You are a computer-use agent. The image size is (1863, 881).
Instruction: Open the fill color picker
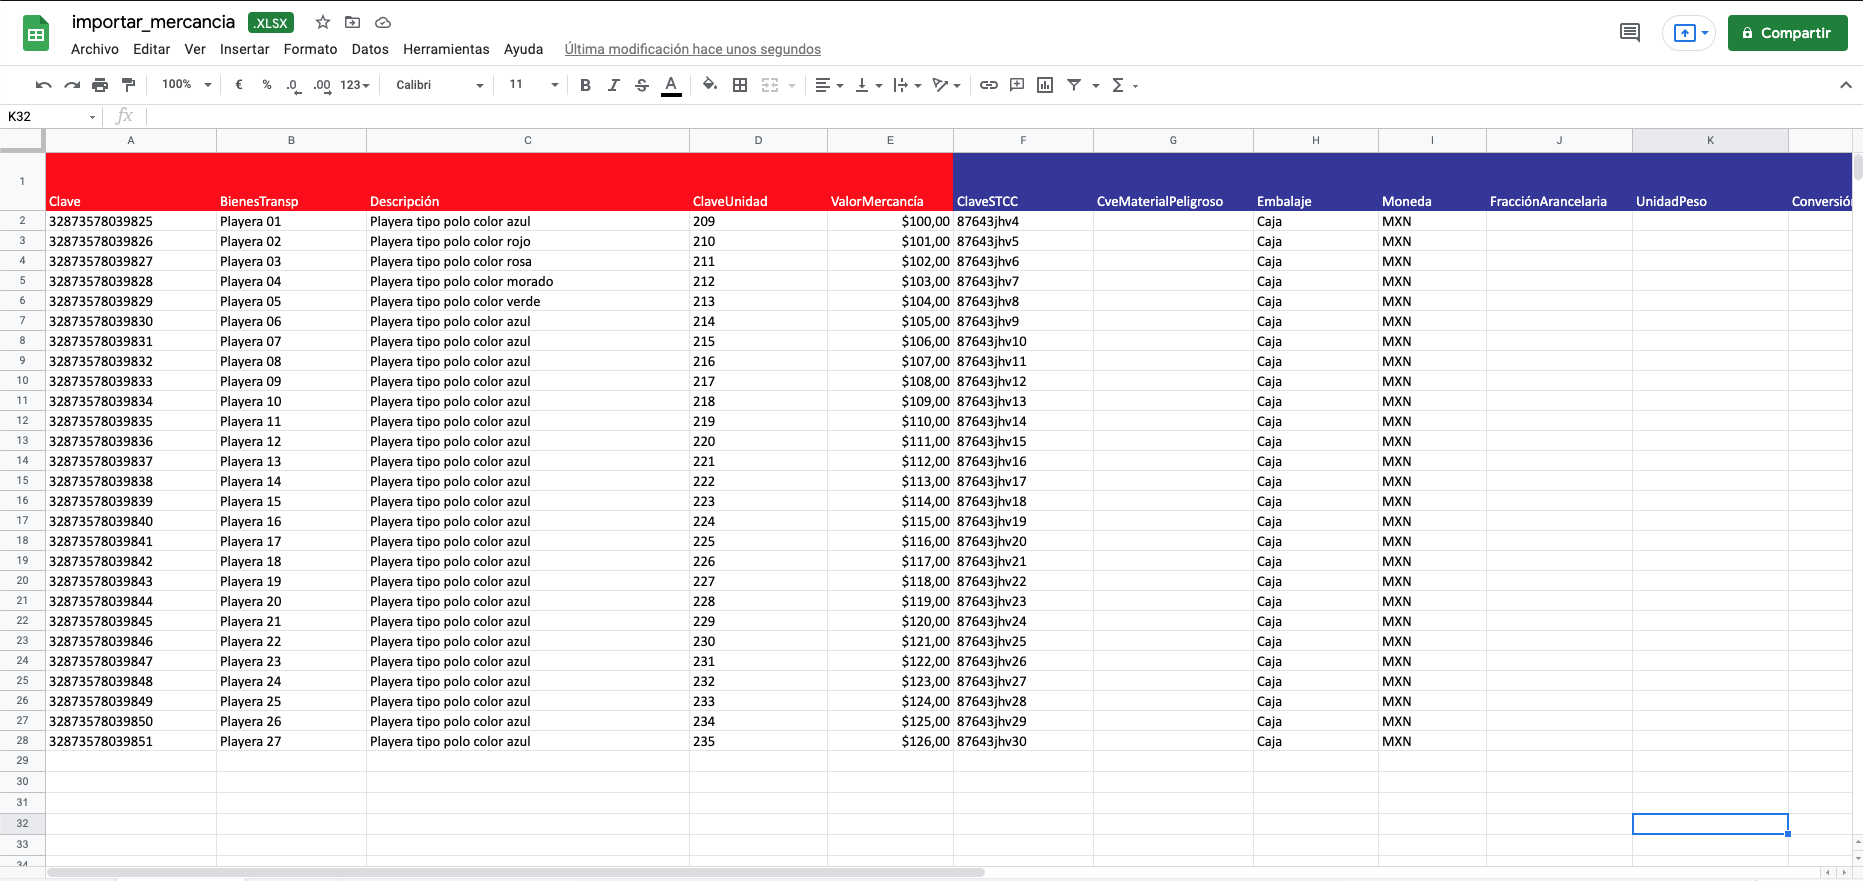pos(709,85)
